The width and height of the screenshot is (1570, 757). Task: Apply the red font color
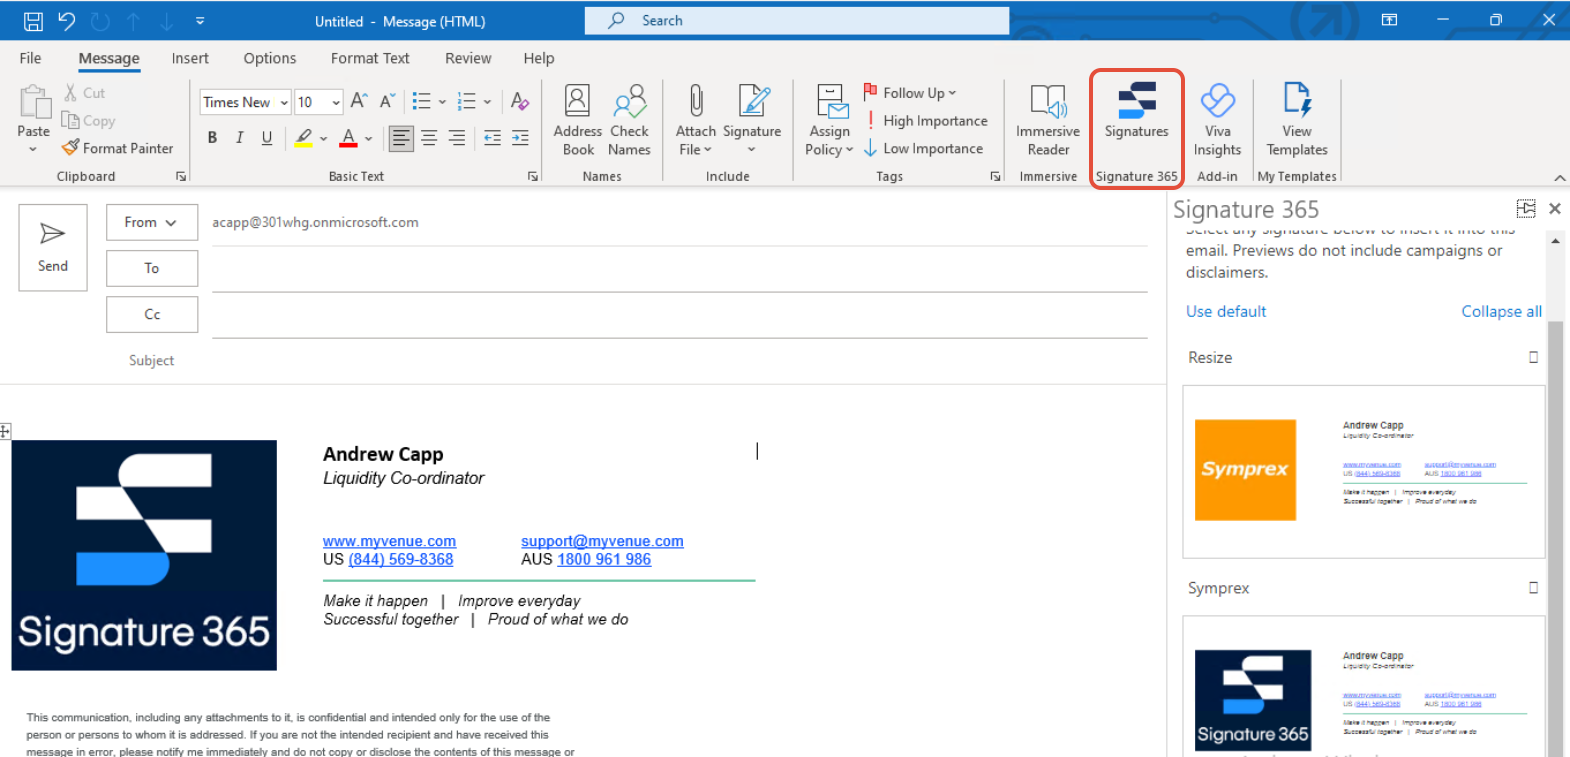(x=348, y=138)
